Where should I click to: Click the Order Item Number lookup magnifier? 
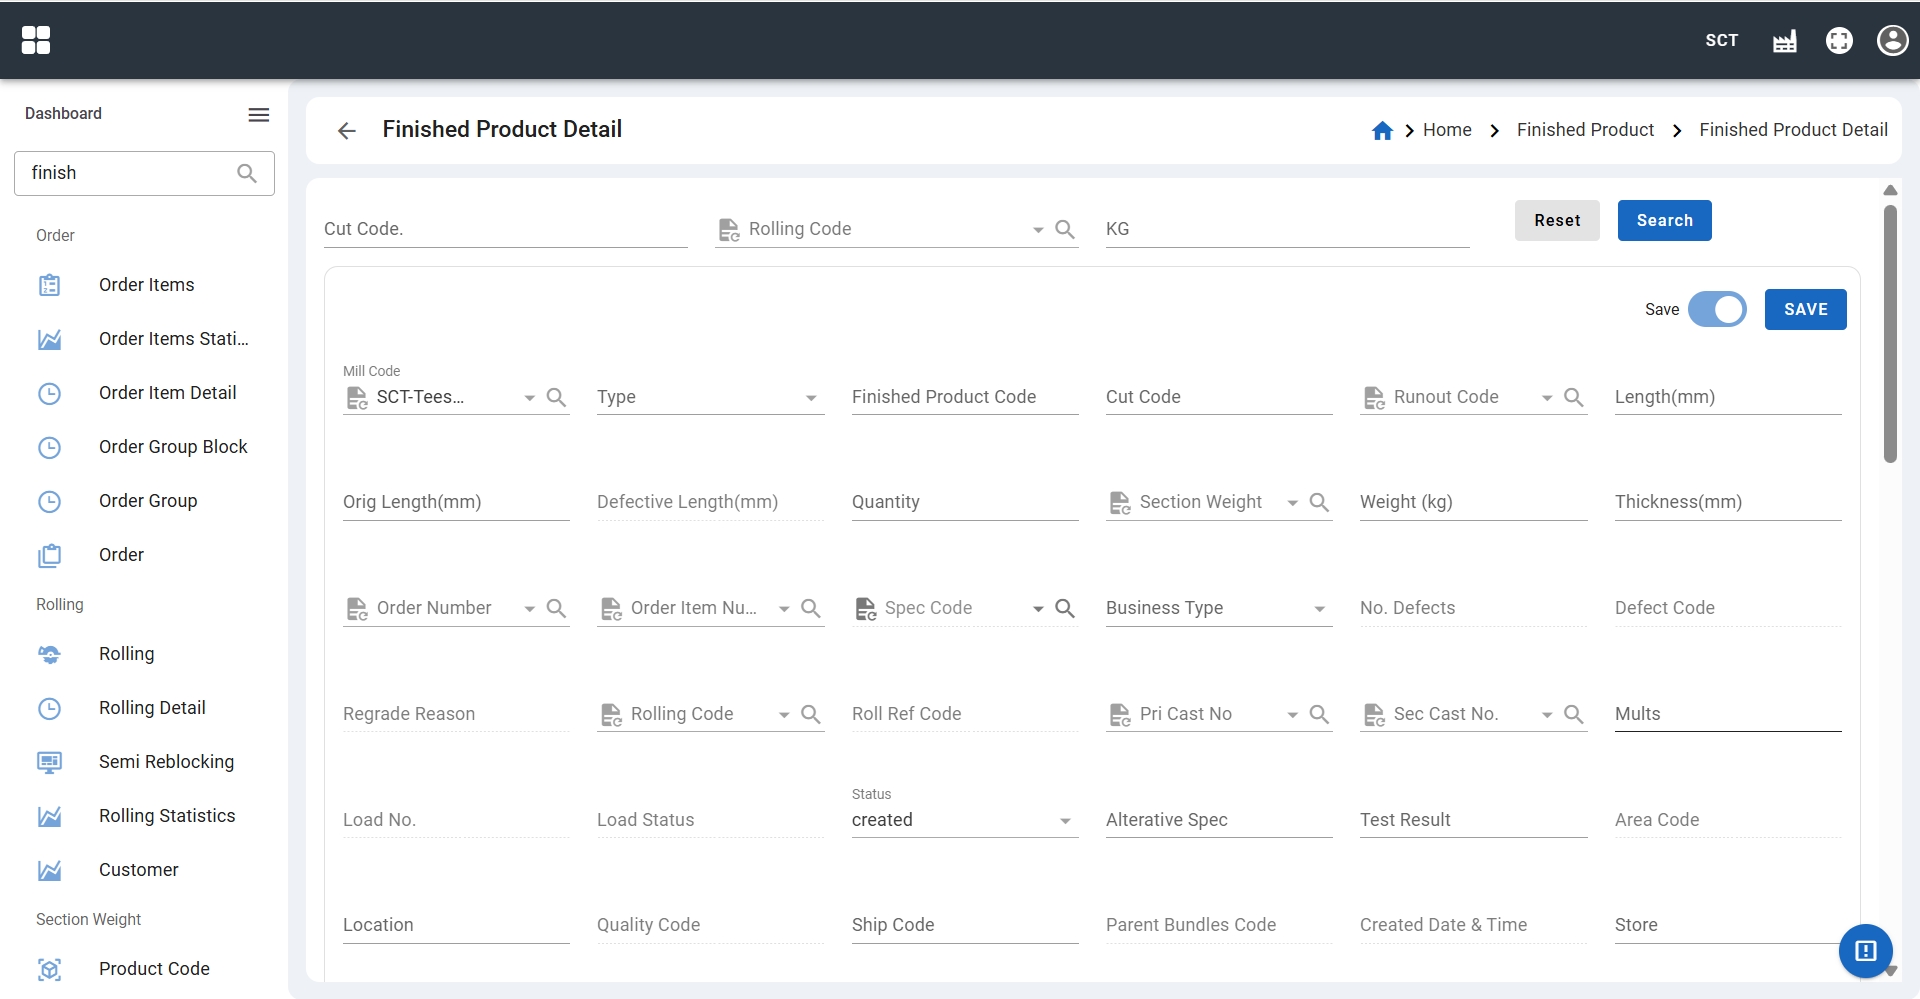coord(811,608)
